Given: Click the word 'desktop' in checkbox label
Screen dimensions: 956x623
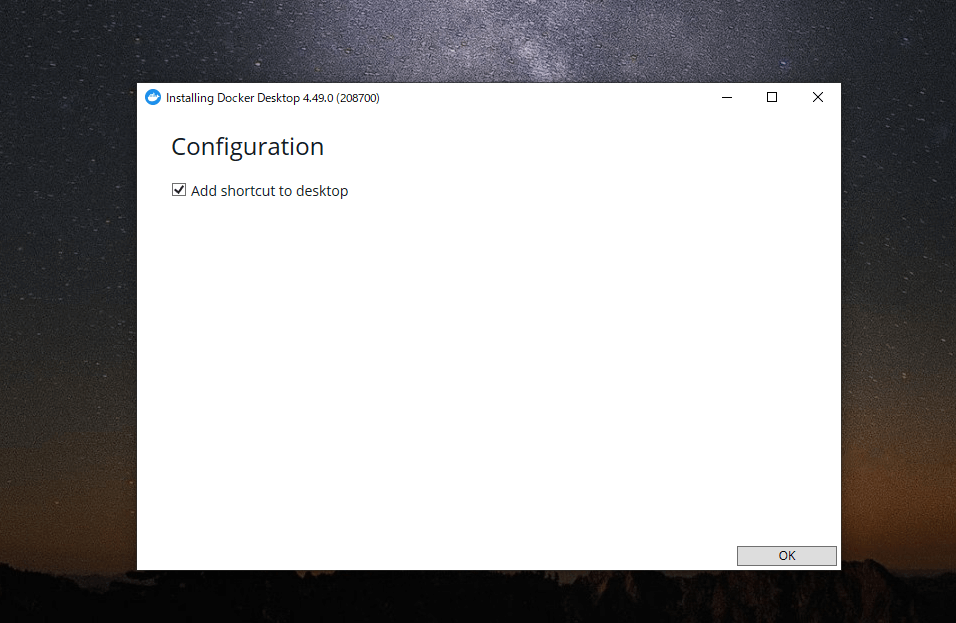Looking at the screenshot, I should [322, 191].
